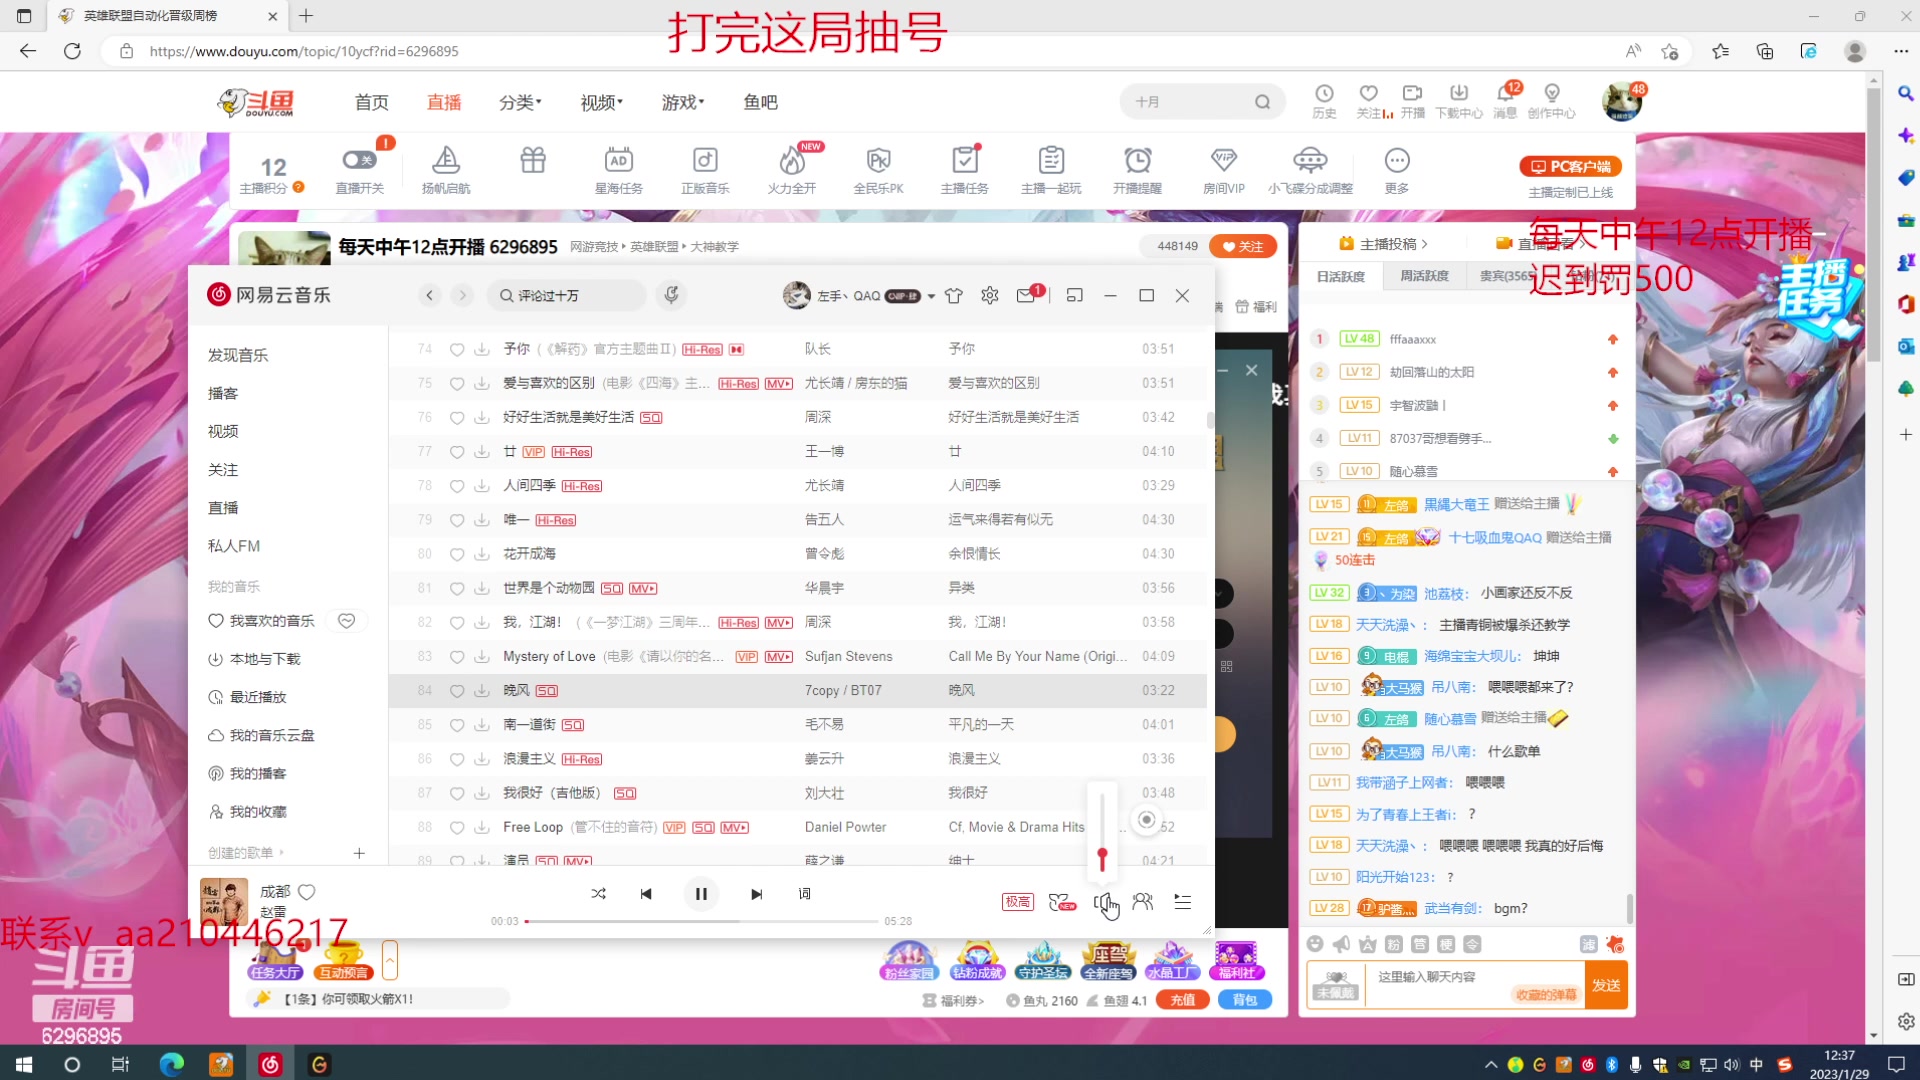
Task: Expand 视频 dropdown in Douyu nav
Action: click(601, 102)
